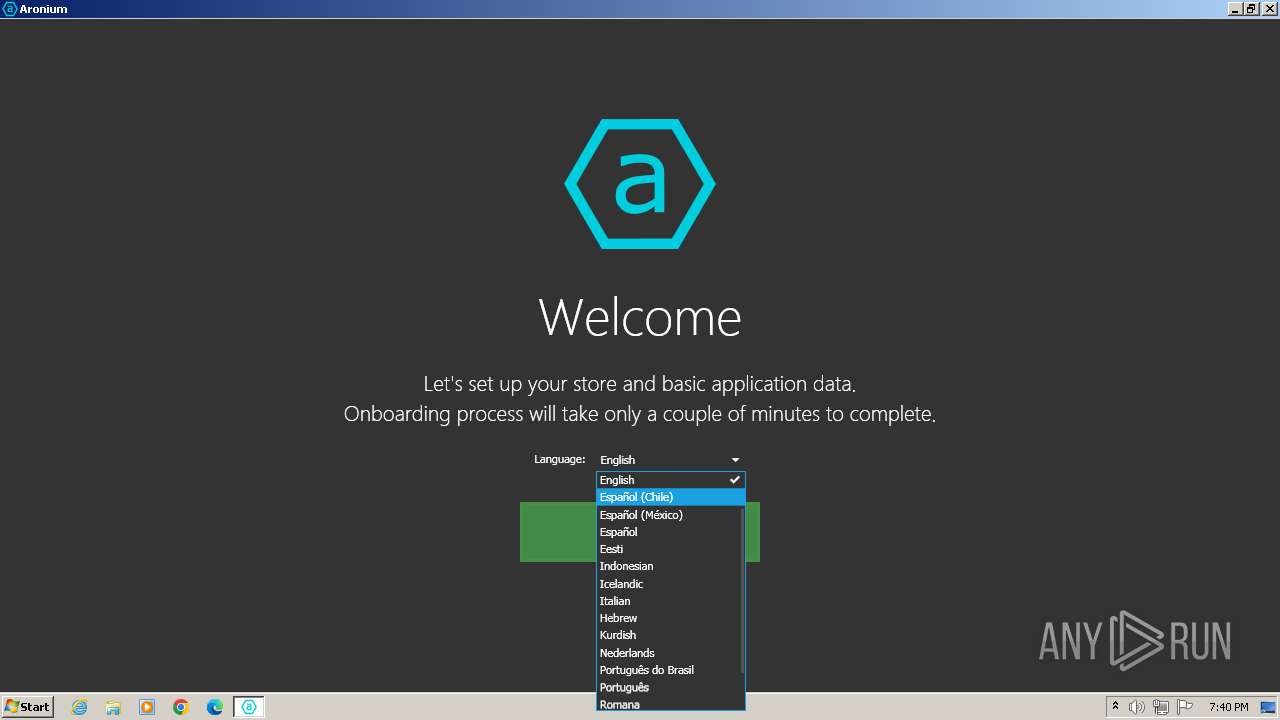Select Hebrew language

point(670,618)
